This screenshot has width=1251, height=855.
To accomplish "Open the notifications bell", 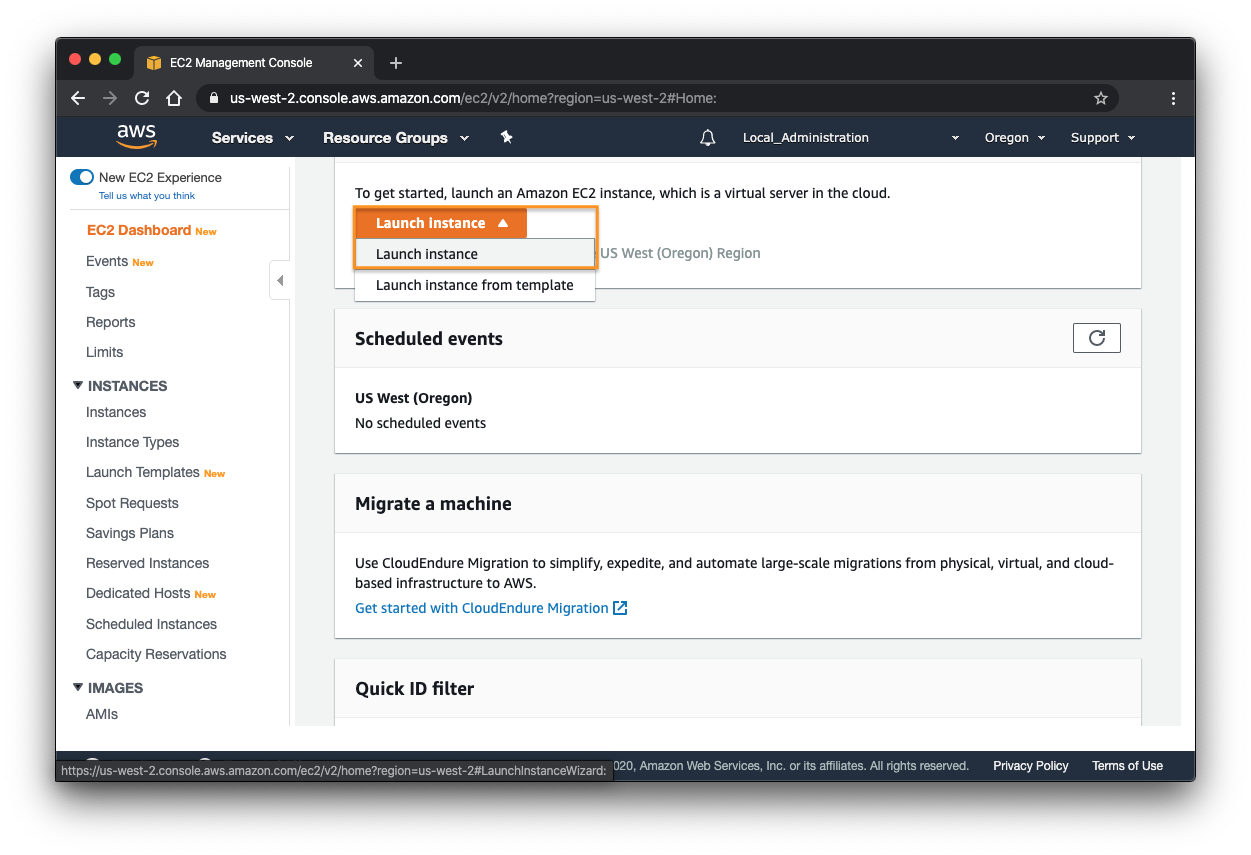I will pos(708,138).
